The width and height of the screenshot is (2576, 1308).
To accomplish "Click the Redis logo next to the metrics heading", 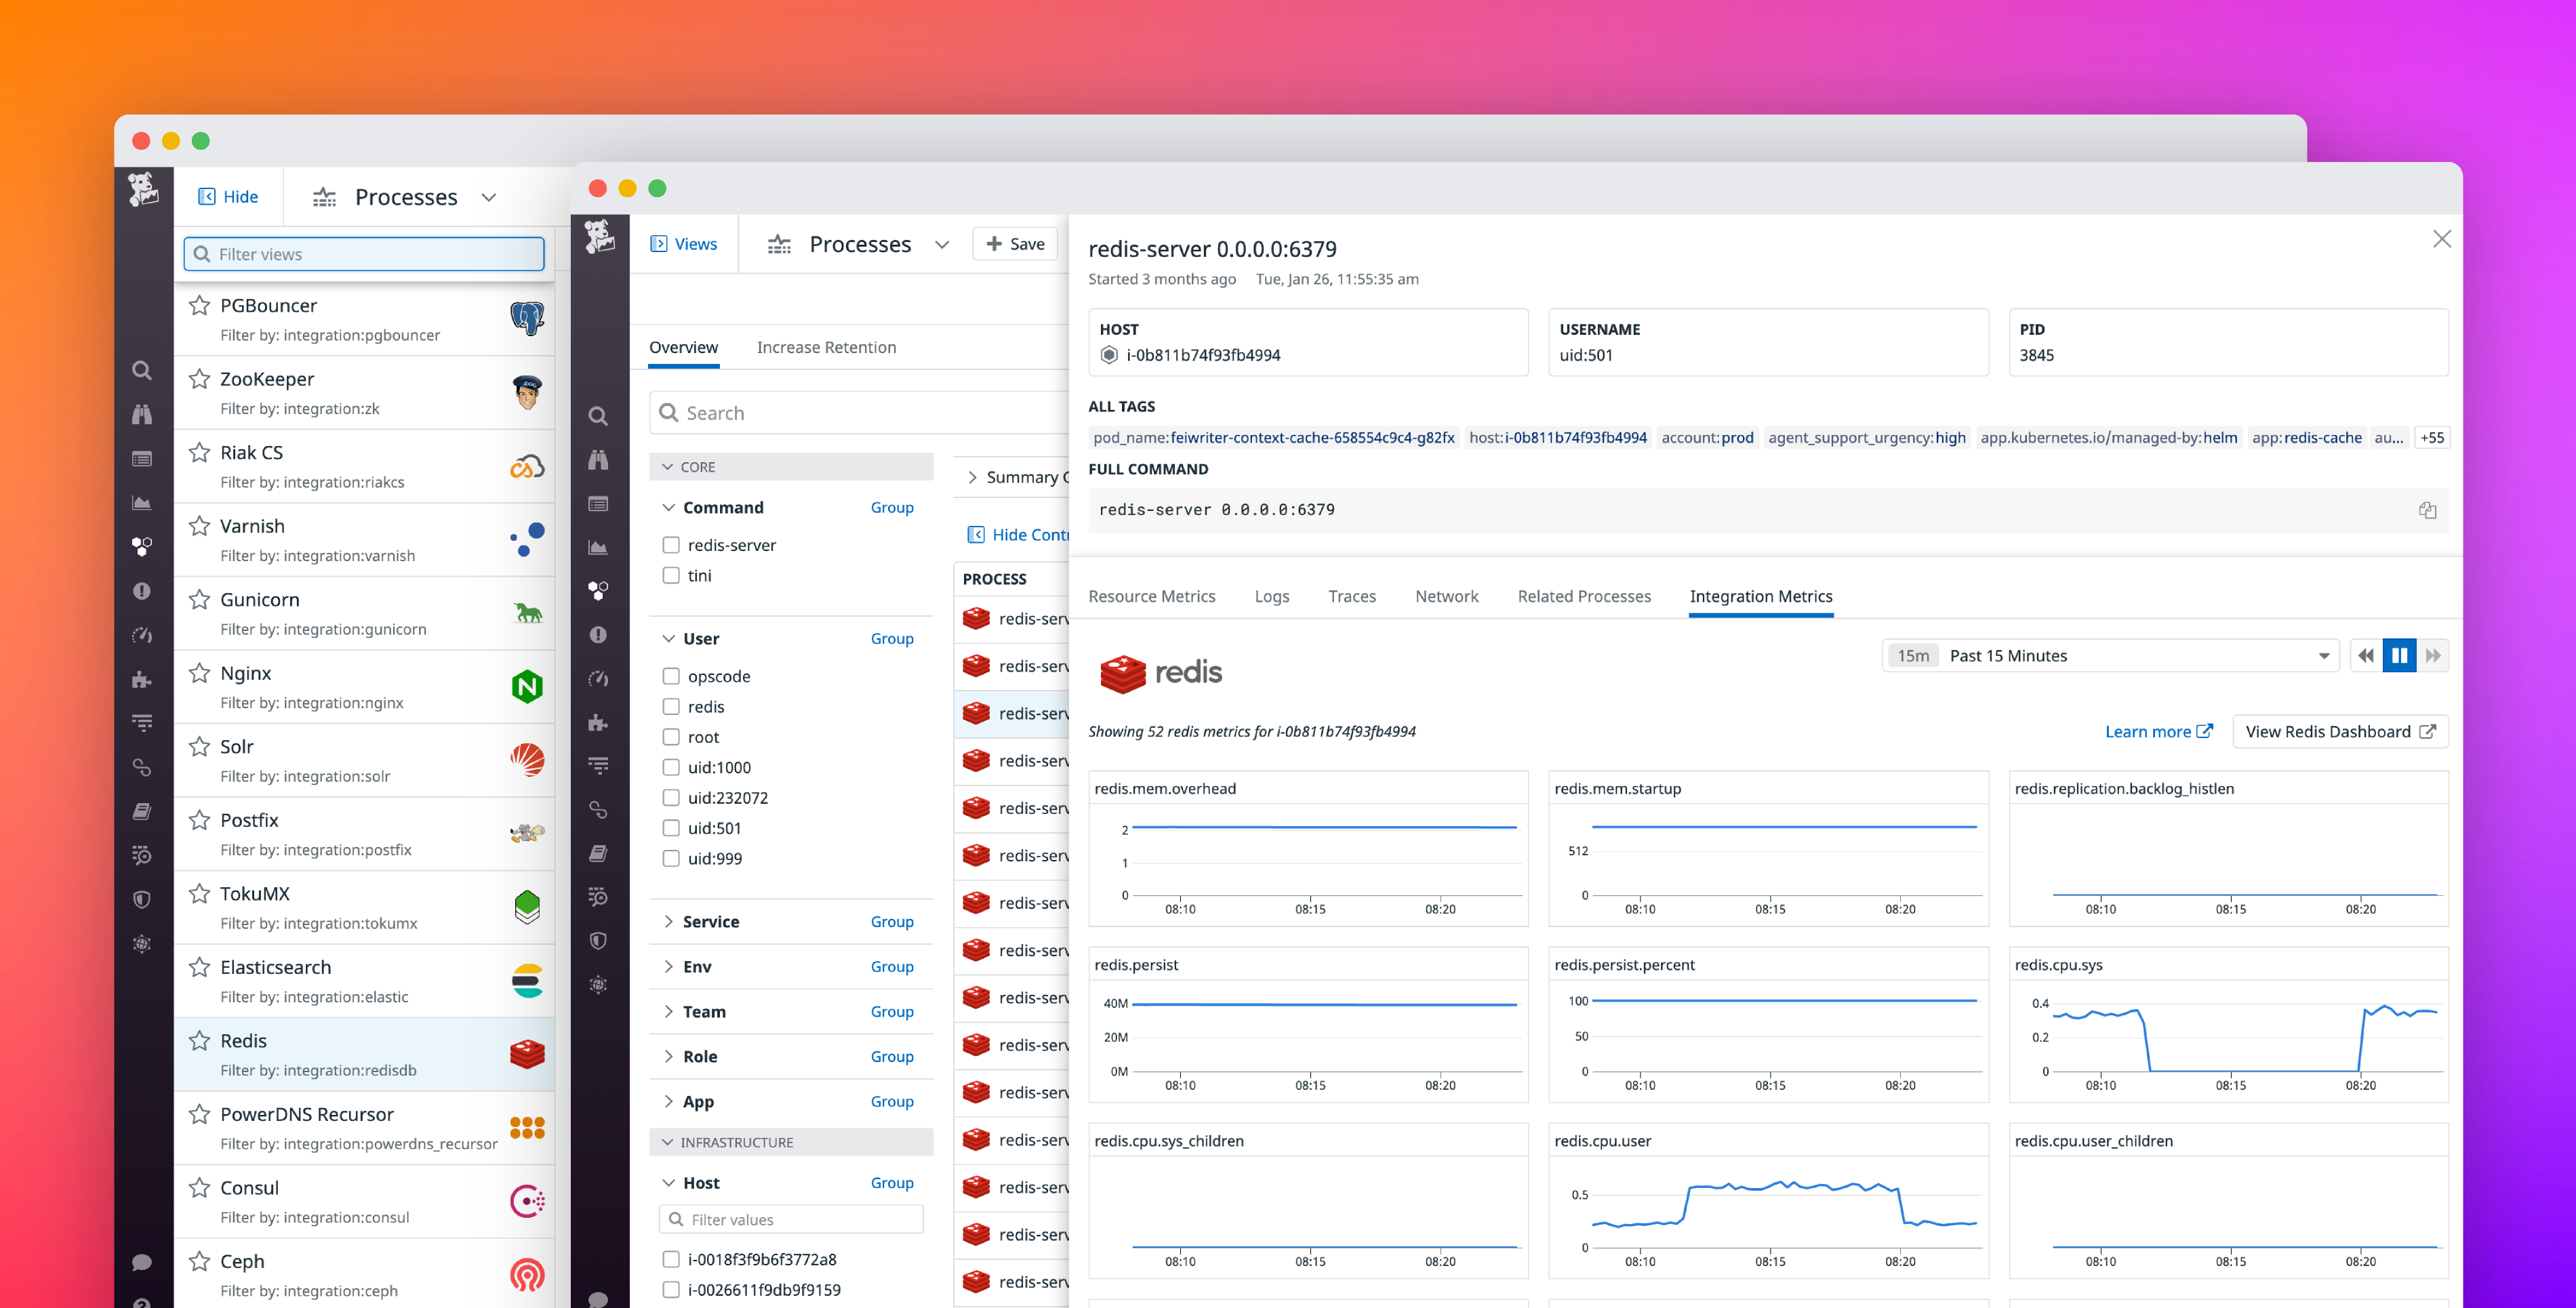I will (x=1124, y=674).
